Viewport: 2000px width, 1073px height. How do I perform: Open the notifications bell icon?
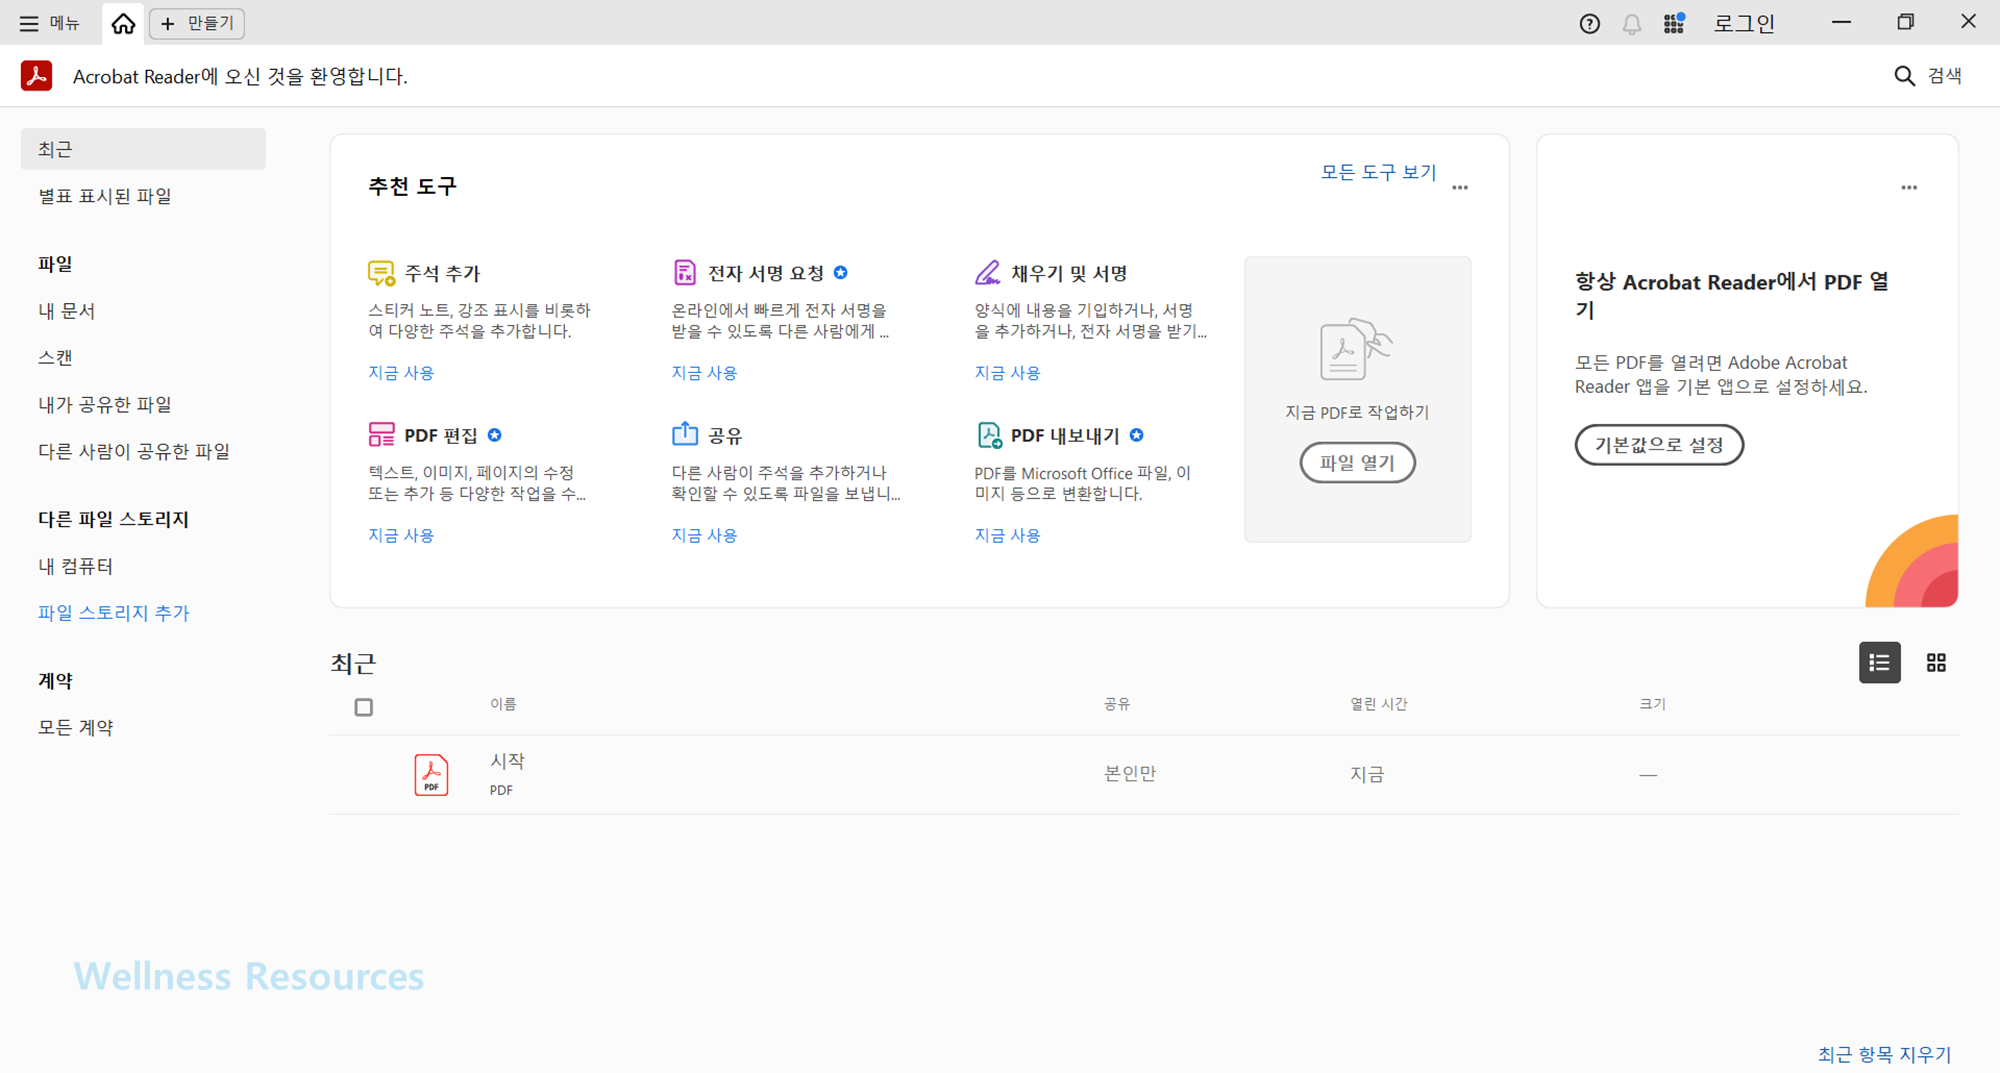coord(1632,24)
